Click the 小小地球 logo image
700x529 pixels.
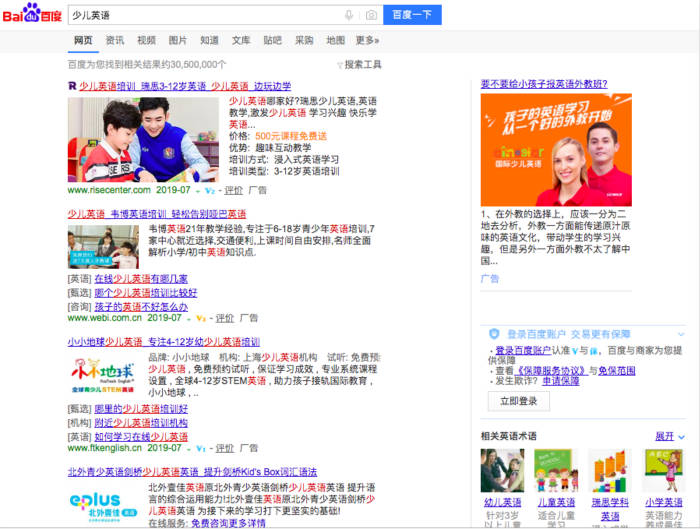(103, 377)
